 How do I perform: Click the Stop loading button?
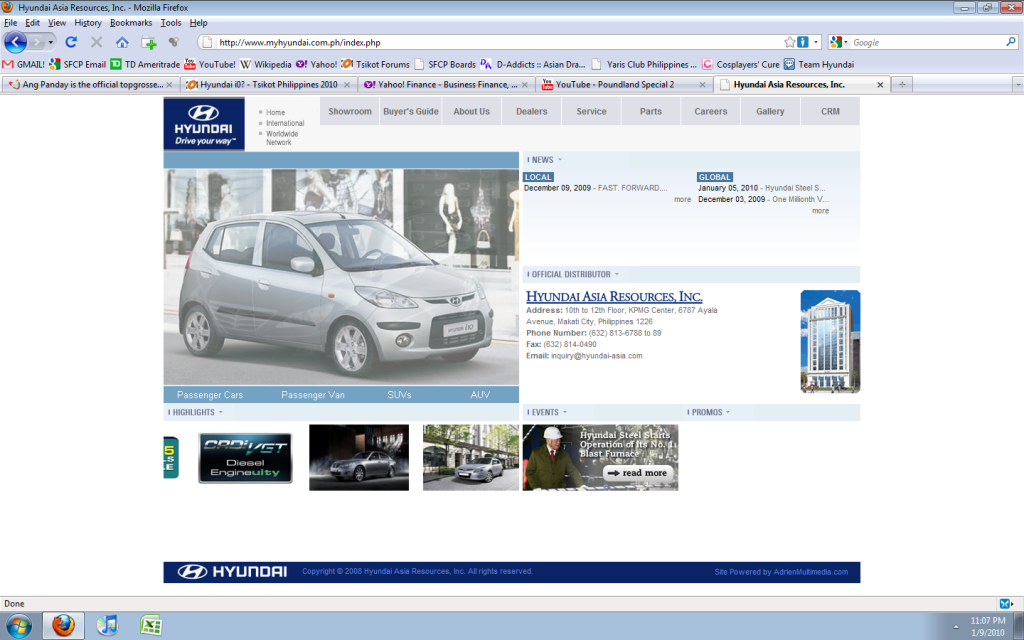pyautogui.click(x=97, y=42)
